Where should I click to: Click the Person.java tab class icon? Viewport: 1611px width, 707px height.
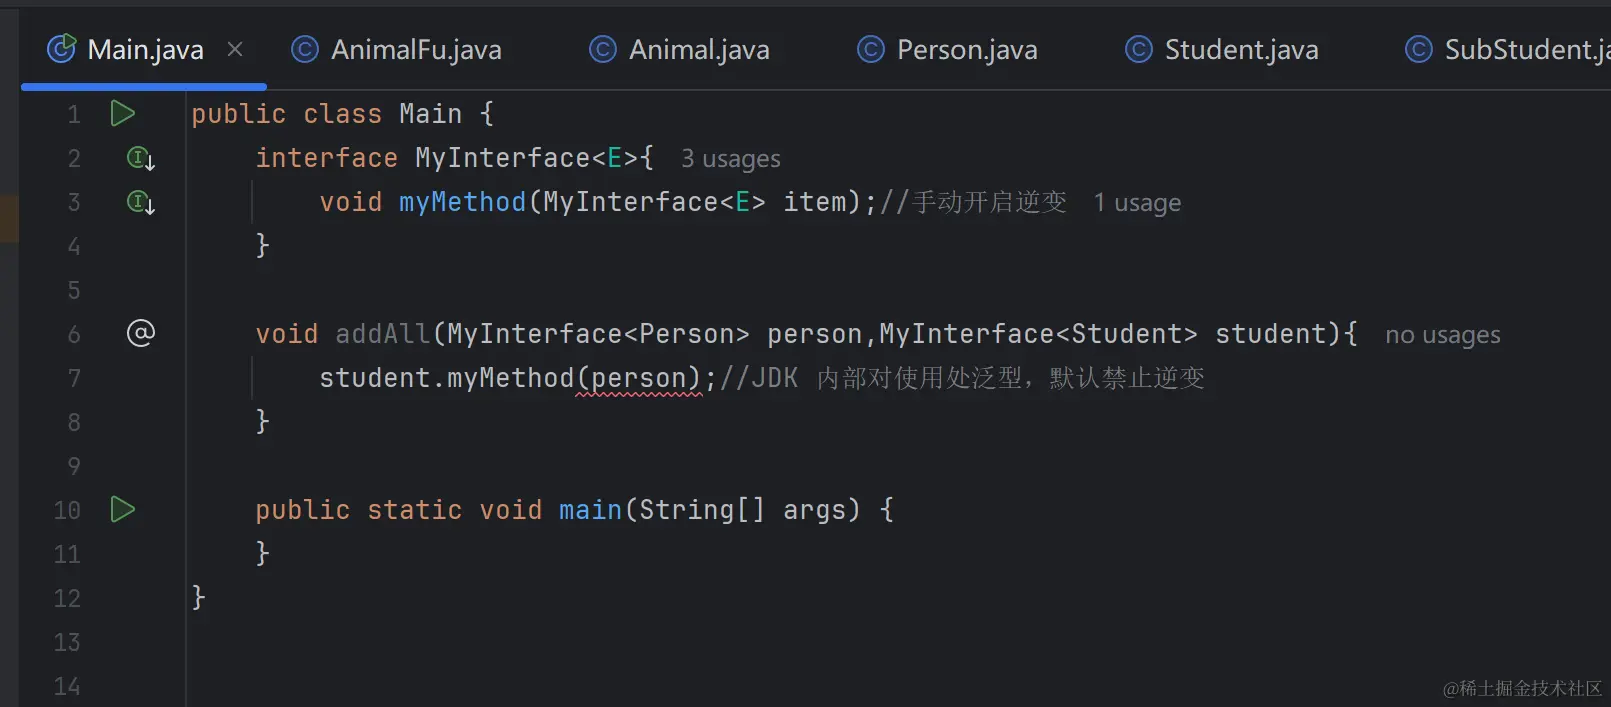(x=871, y=49)
